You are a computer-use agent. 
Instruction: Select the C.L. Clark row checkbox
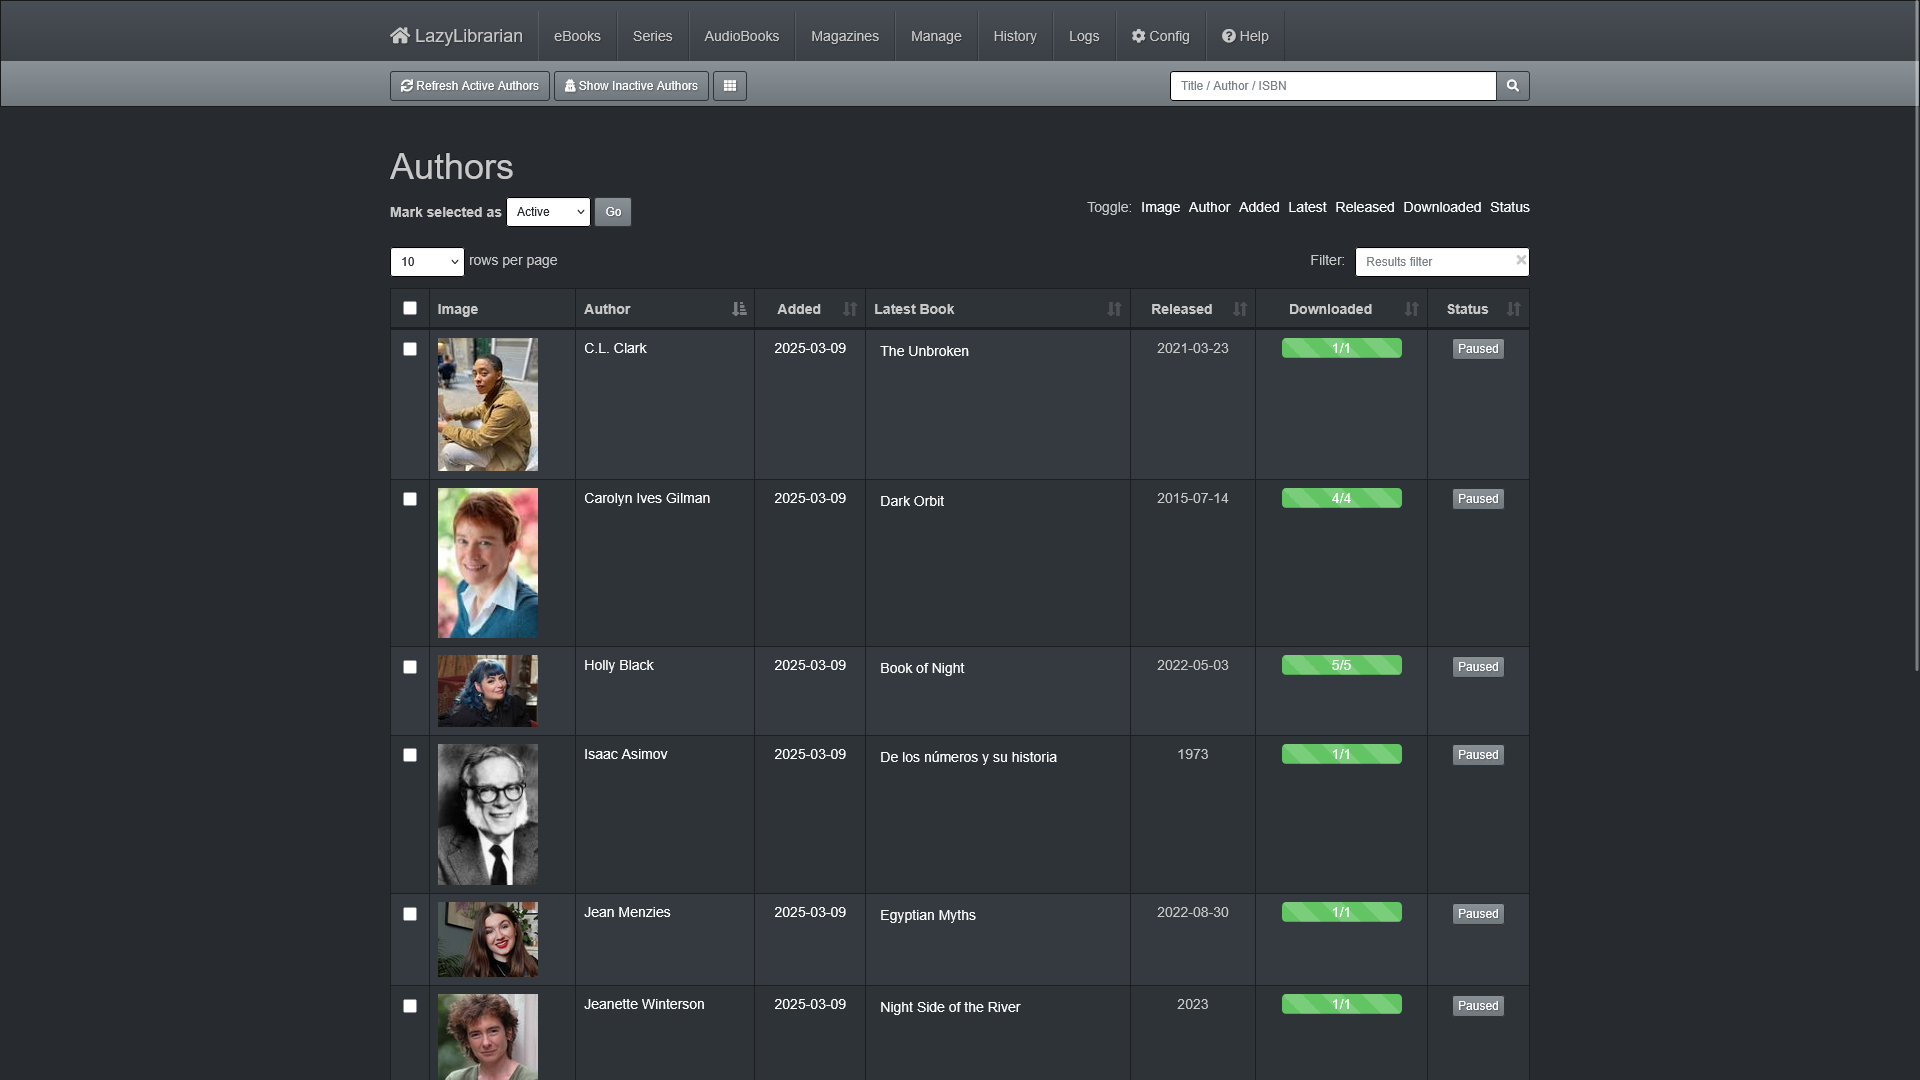point(410,349)
